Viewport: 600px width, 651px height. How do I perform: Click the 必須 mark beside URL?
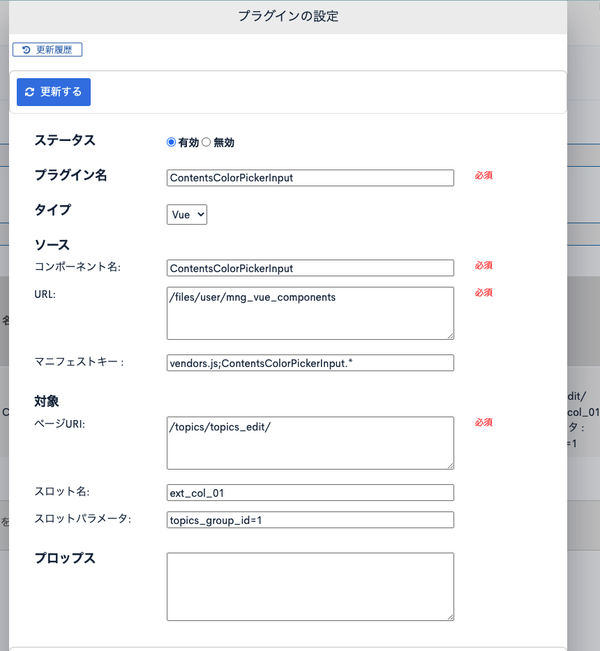pos(484,293)
